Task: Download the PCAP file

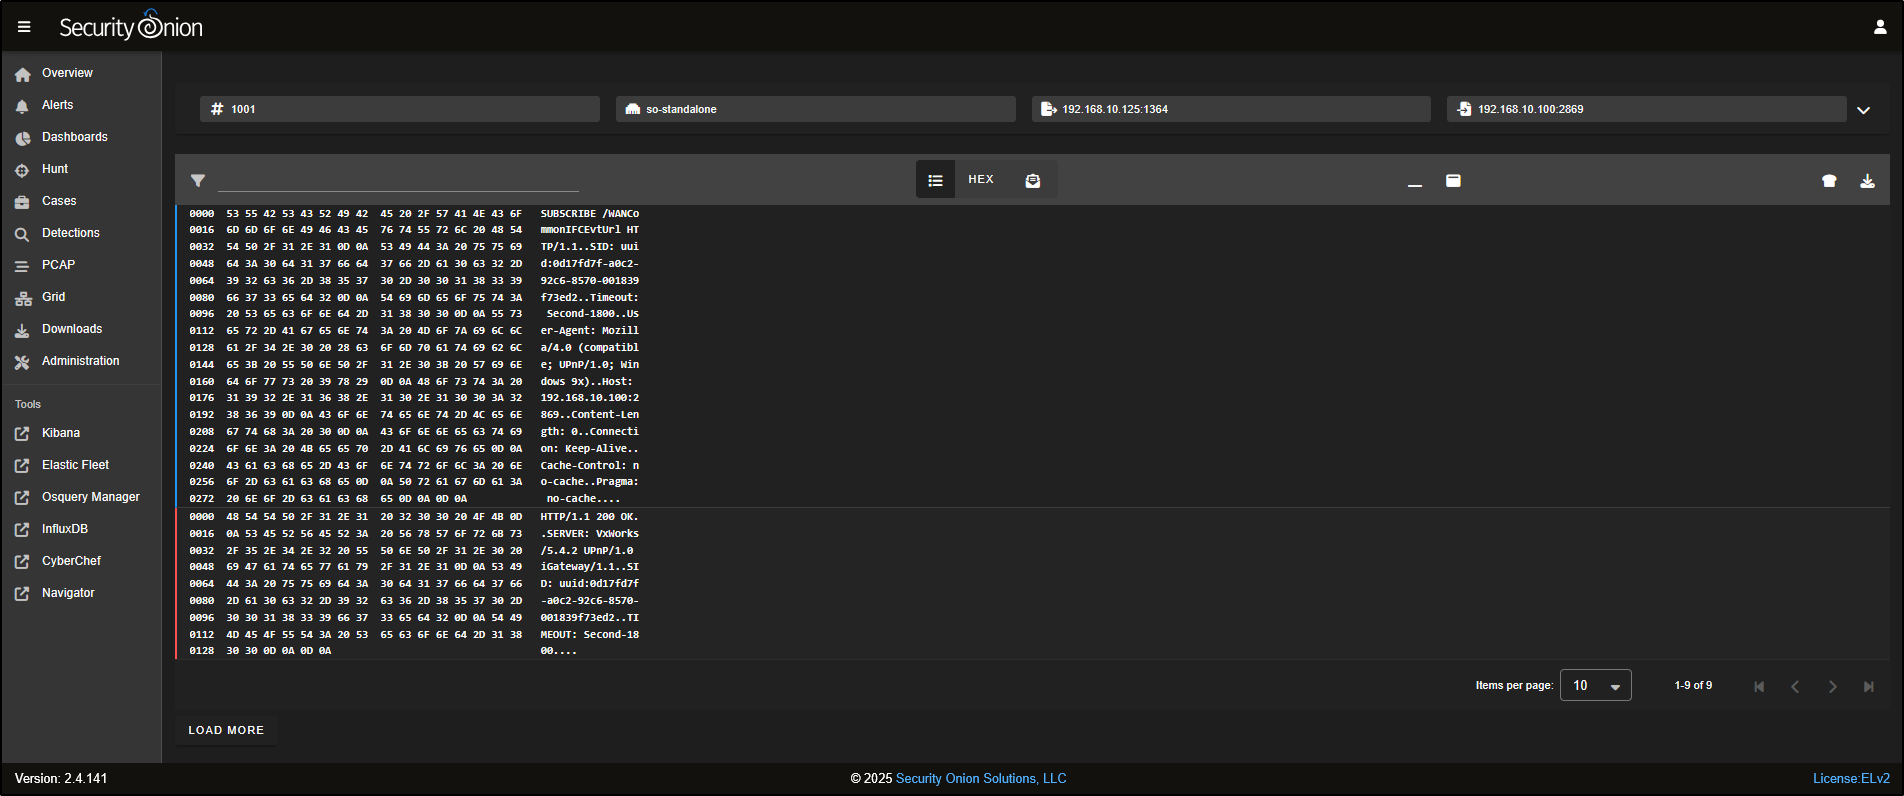Action: pyautogui.click(x=1867, y=181)
